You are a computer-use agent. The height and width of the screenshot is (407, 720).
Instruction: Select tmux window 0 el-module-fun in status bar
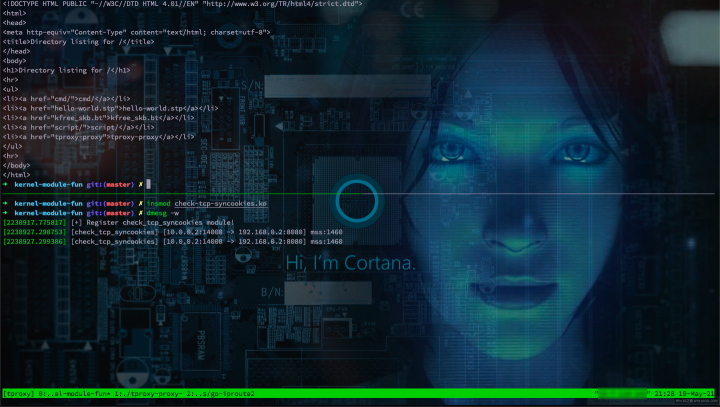point(74,394)
